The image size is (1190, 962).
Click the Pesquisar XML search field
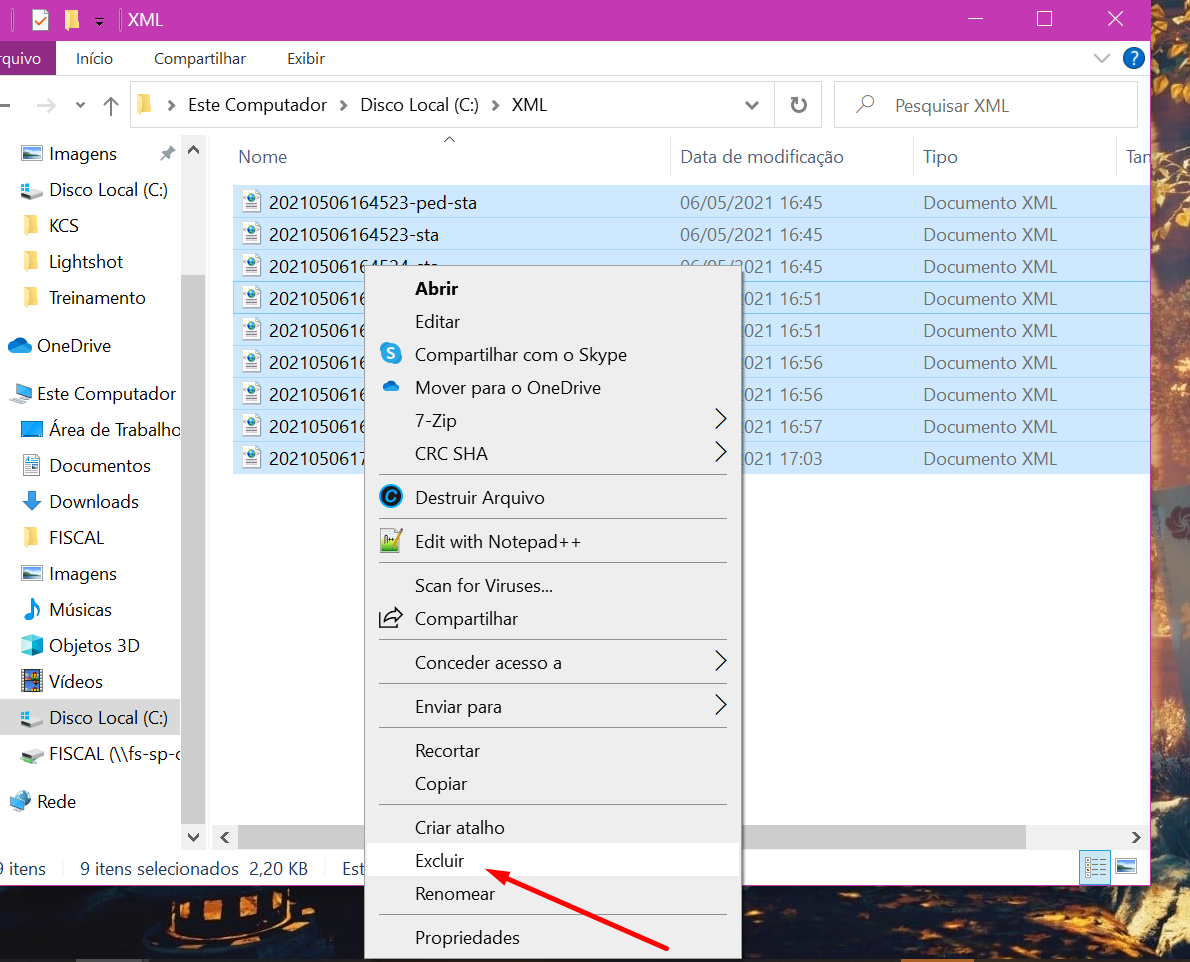tap(985, 105)
